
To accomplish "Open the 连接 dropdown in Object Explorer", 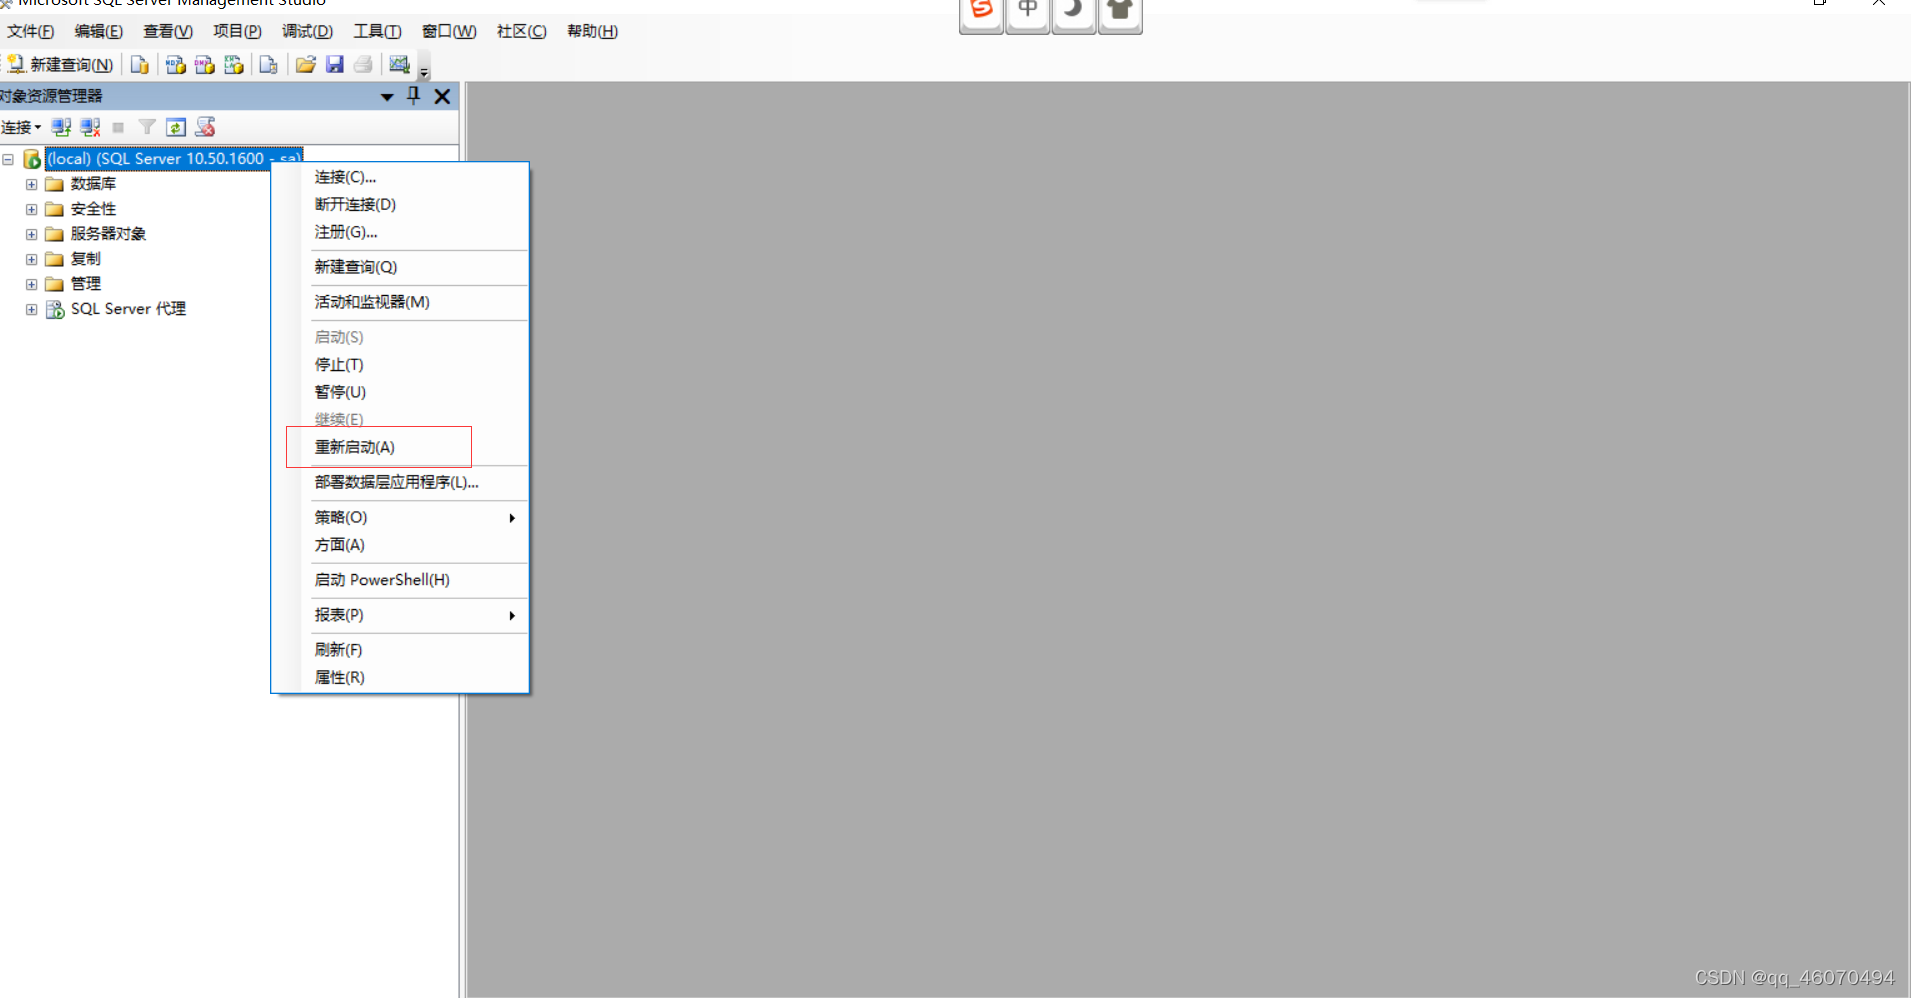I will pyautogui.click(x=21, y=127).
